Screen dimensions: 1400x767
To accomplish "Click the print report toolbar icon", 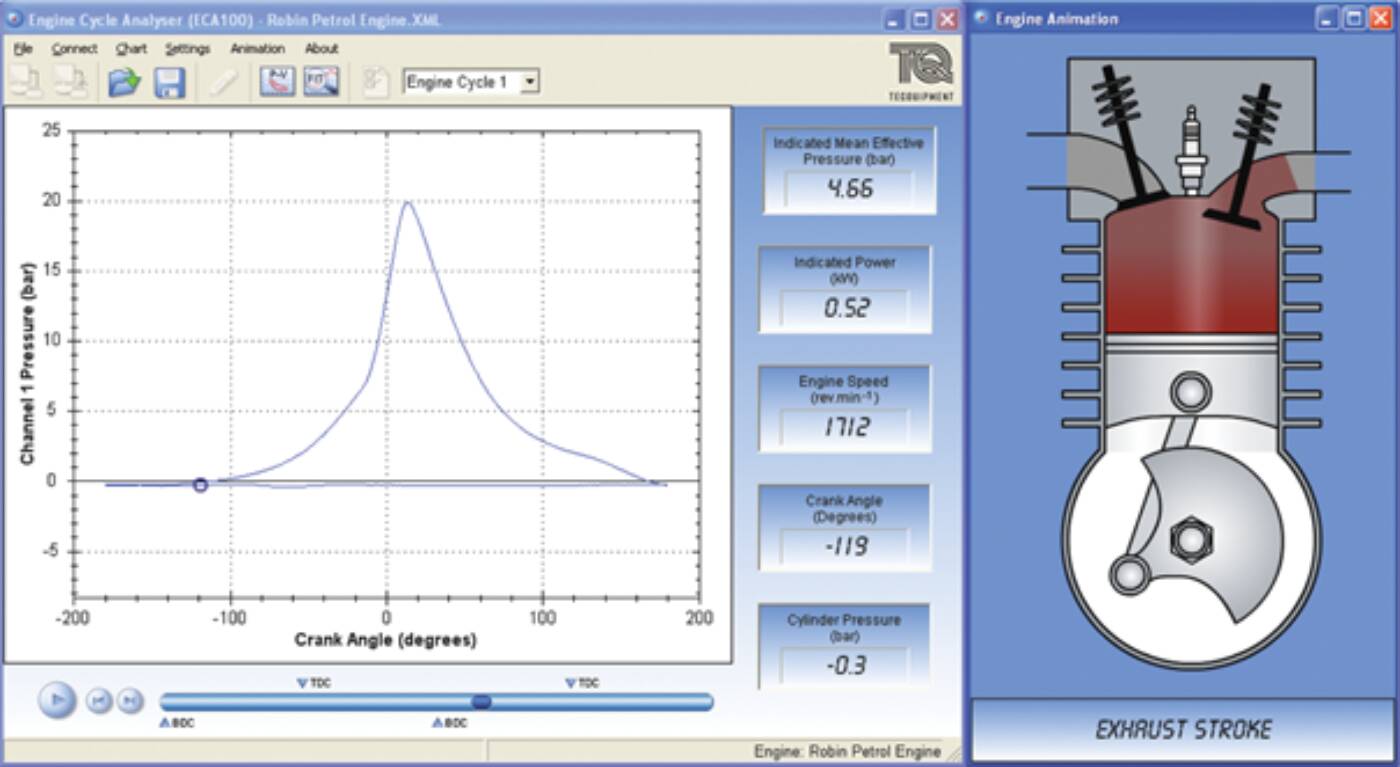I will (x=376, y=82).
